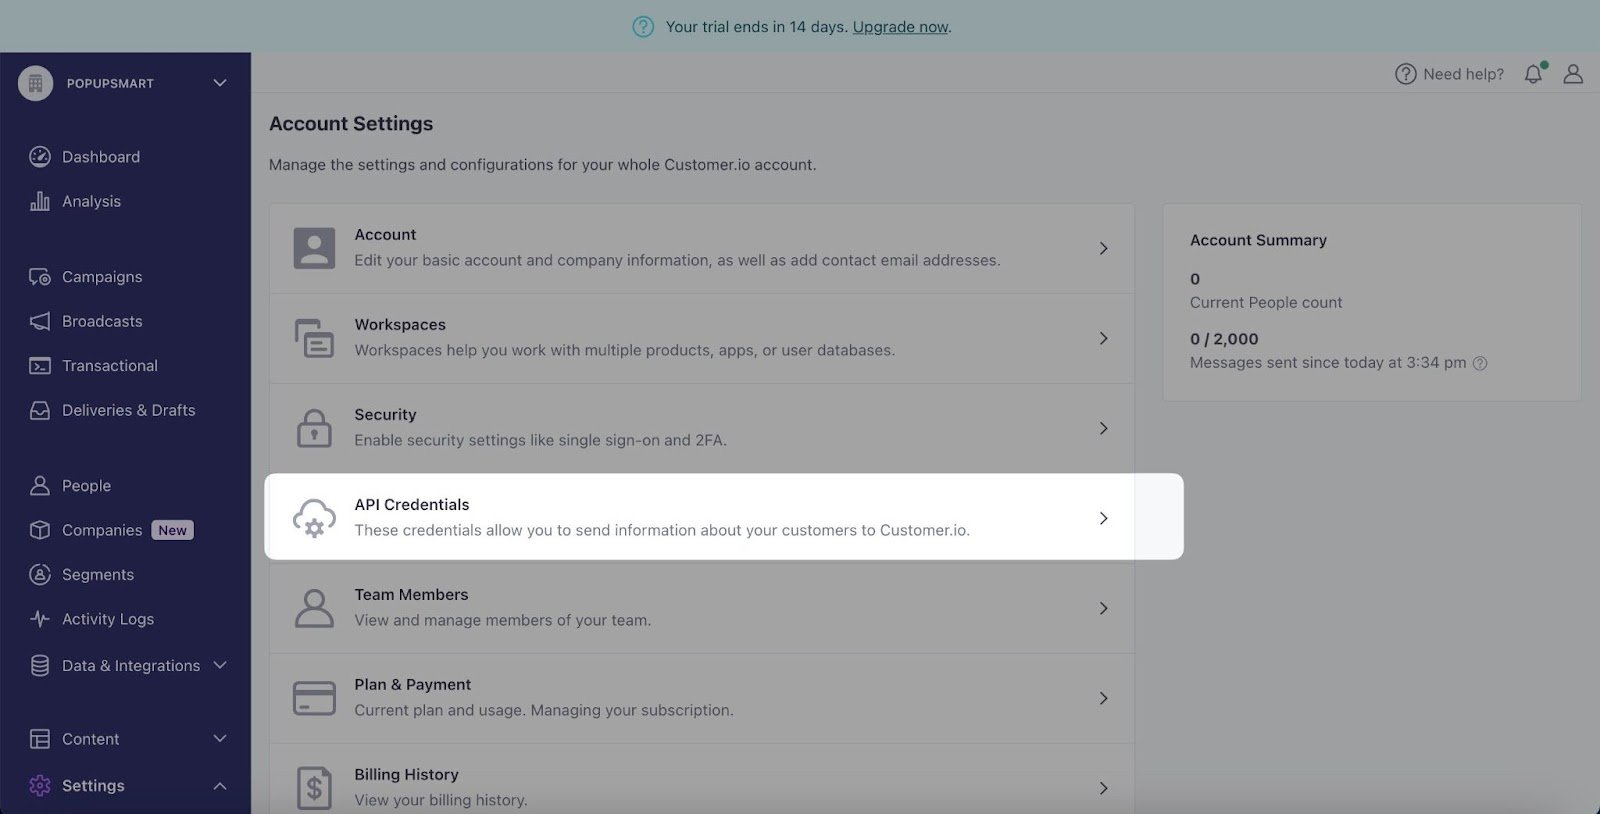
Task: Collapse the Settings sidebar section
Action: [220, 786]
